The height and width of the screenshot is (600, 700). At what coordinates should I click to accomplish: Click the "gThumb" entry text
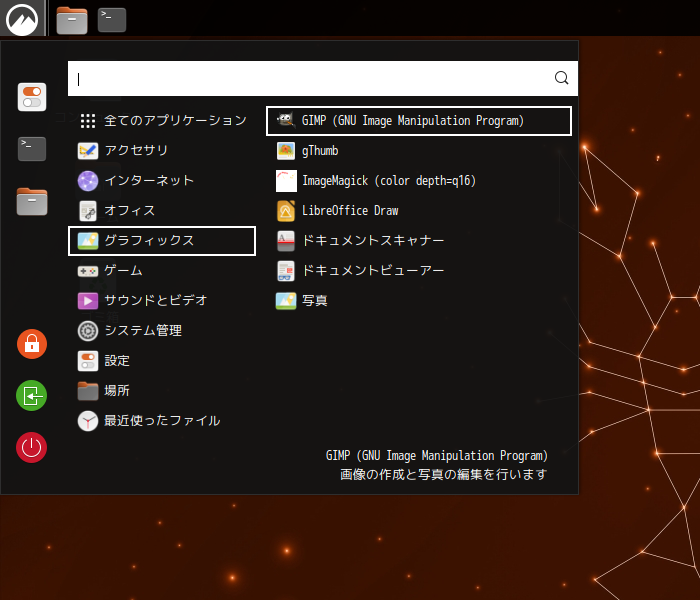pos(320,151)
